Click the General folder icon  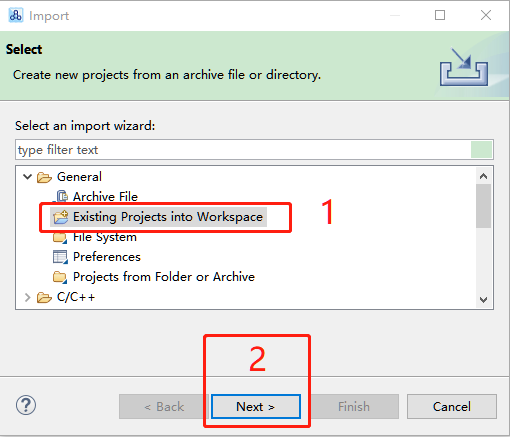pyautogui.click(x=44, y=177)
